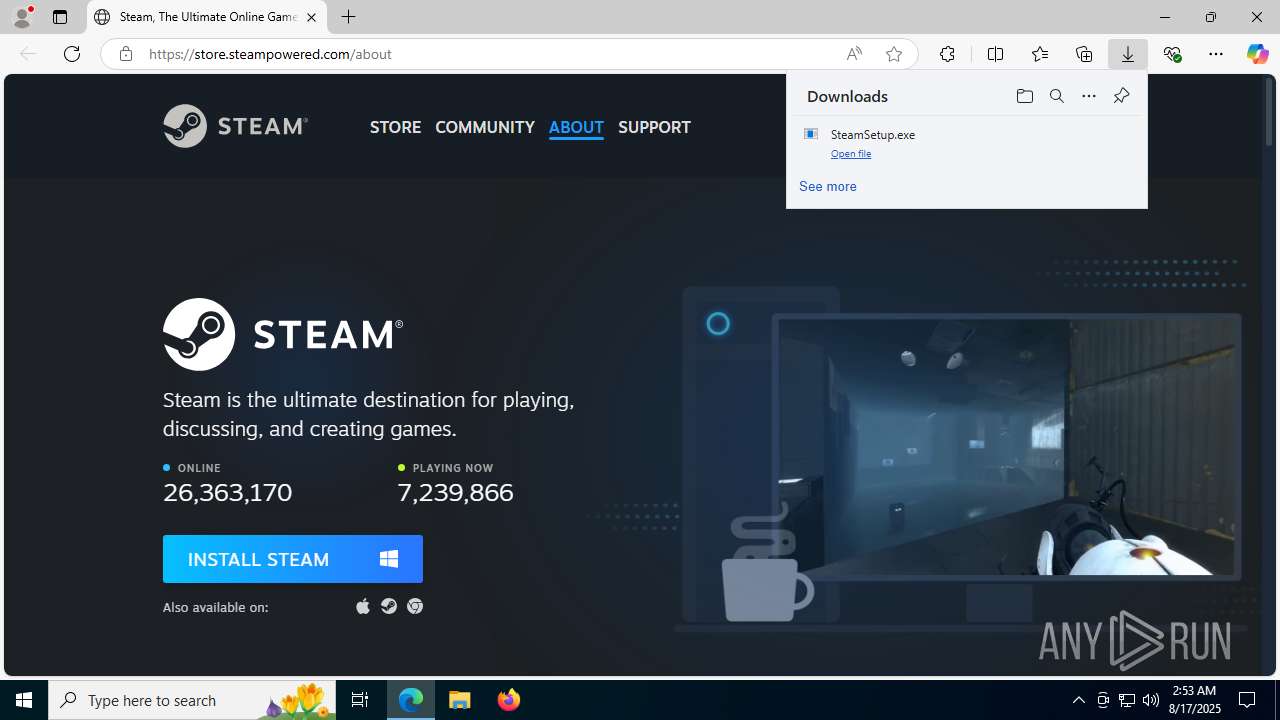This screenshot has height=720, width=1280.
Task: Open the Collections icon
Action: pyautogui.click(x=1084, y=54)
